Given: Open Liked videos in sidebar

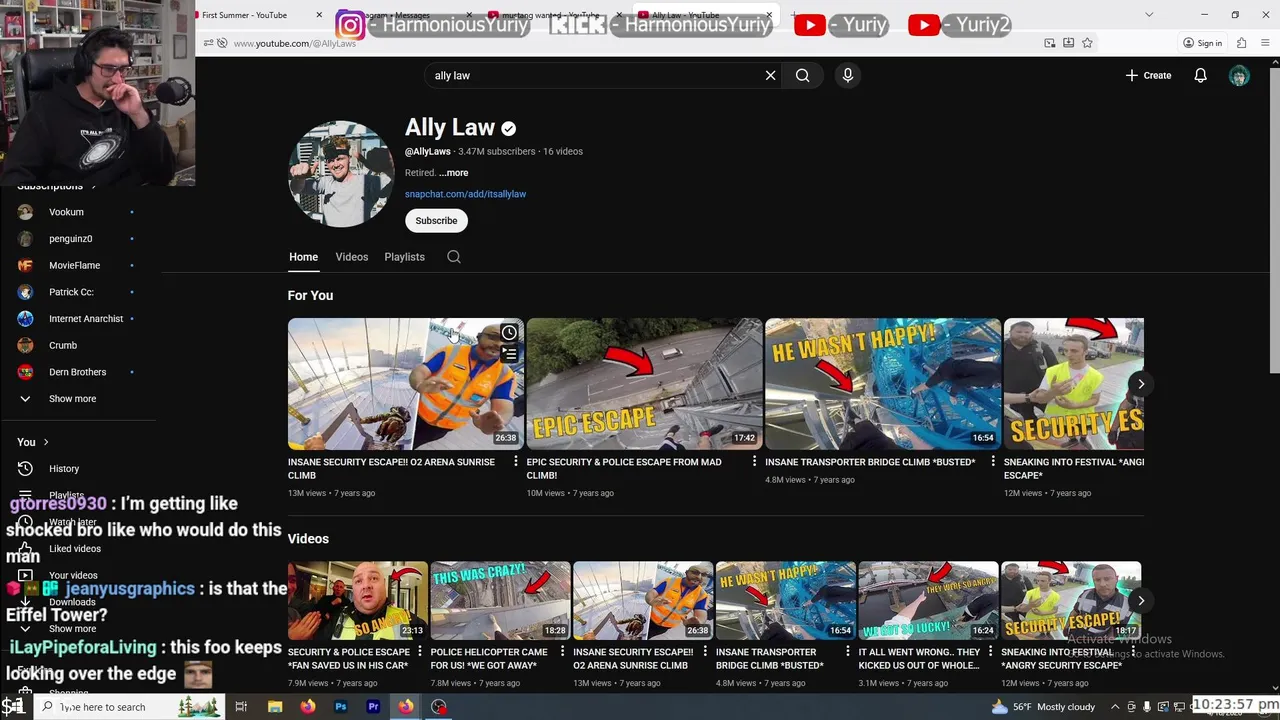Looking at the screenshot, I should 75,549.
